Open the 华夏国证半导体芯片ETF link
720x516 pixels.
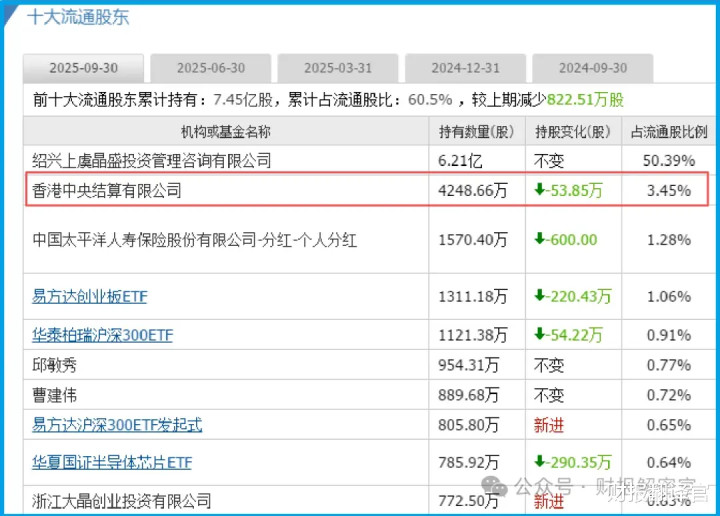click(112, 462)
